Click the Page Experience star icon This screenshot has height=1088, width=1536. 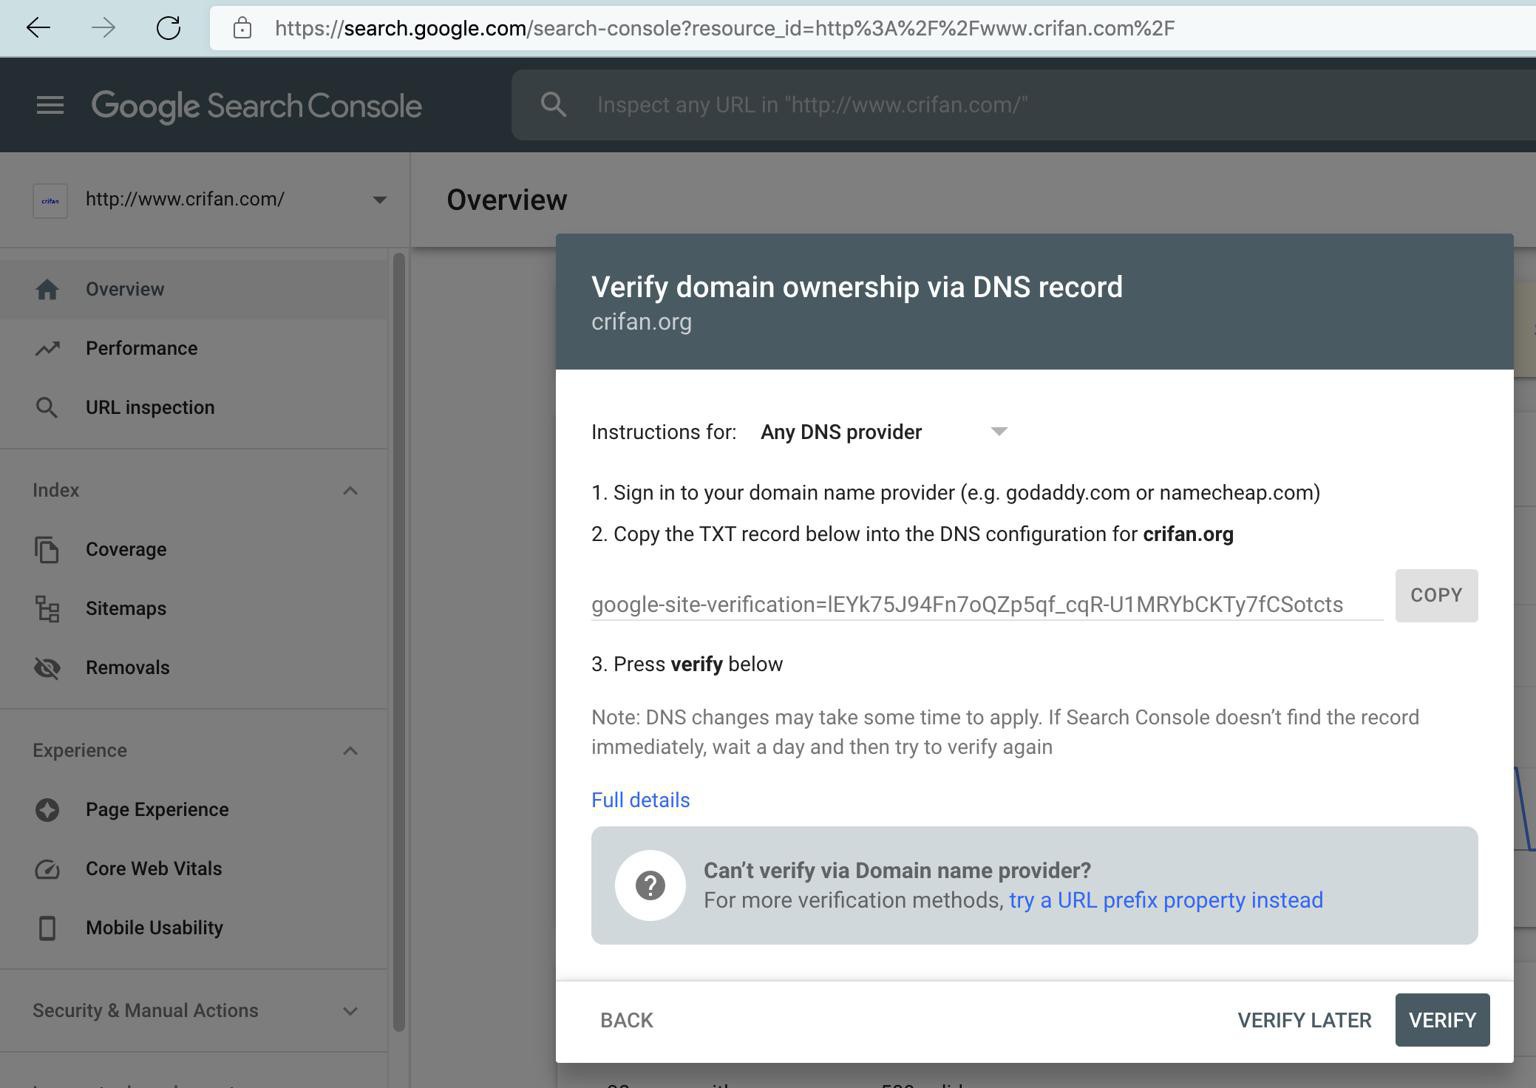[47, 810]
